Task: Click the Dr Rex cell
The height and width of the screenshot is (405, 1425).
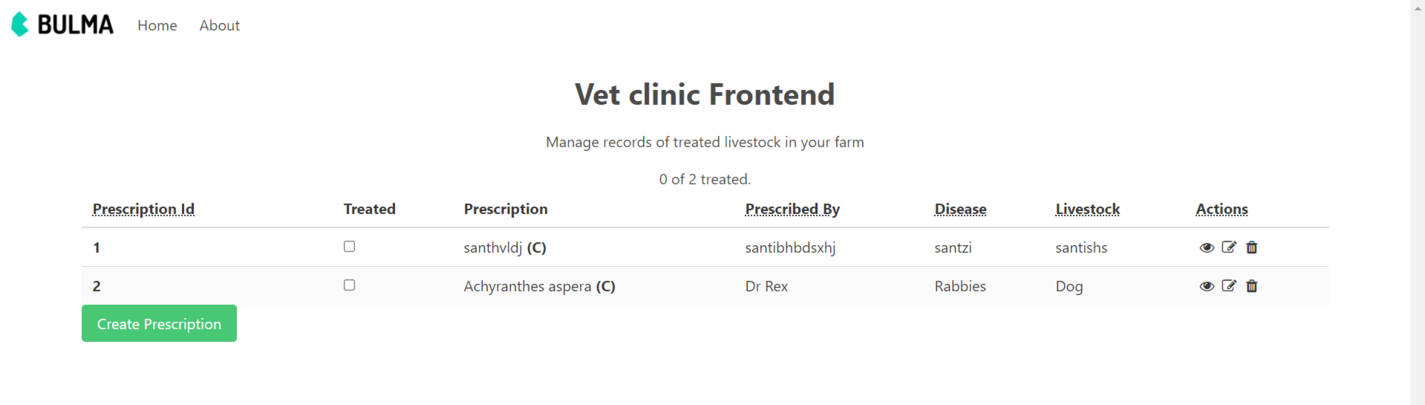Action: 766,287
